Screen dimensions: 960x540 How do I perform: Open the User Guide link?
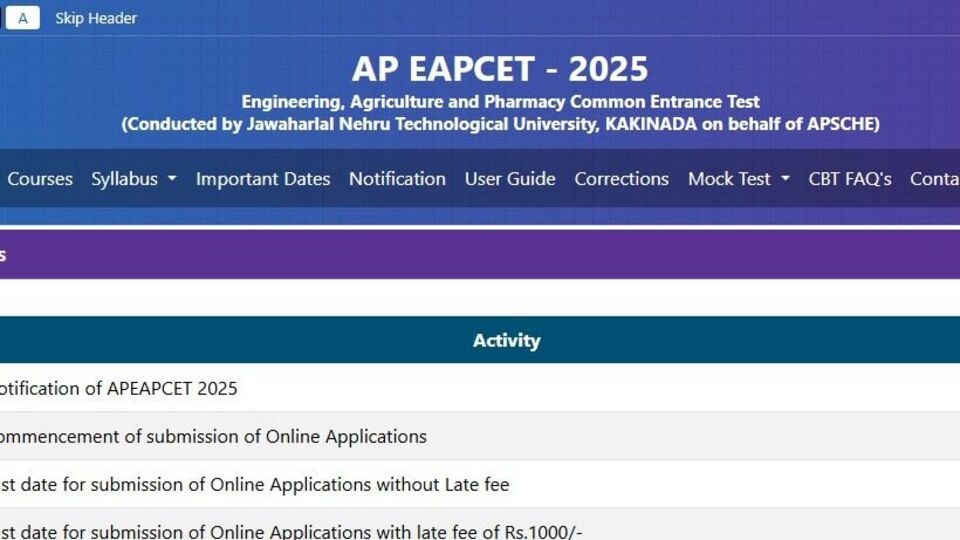click(x=510, y=179)
